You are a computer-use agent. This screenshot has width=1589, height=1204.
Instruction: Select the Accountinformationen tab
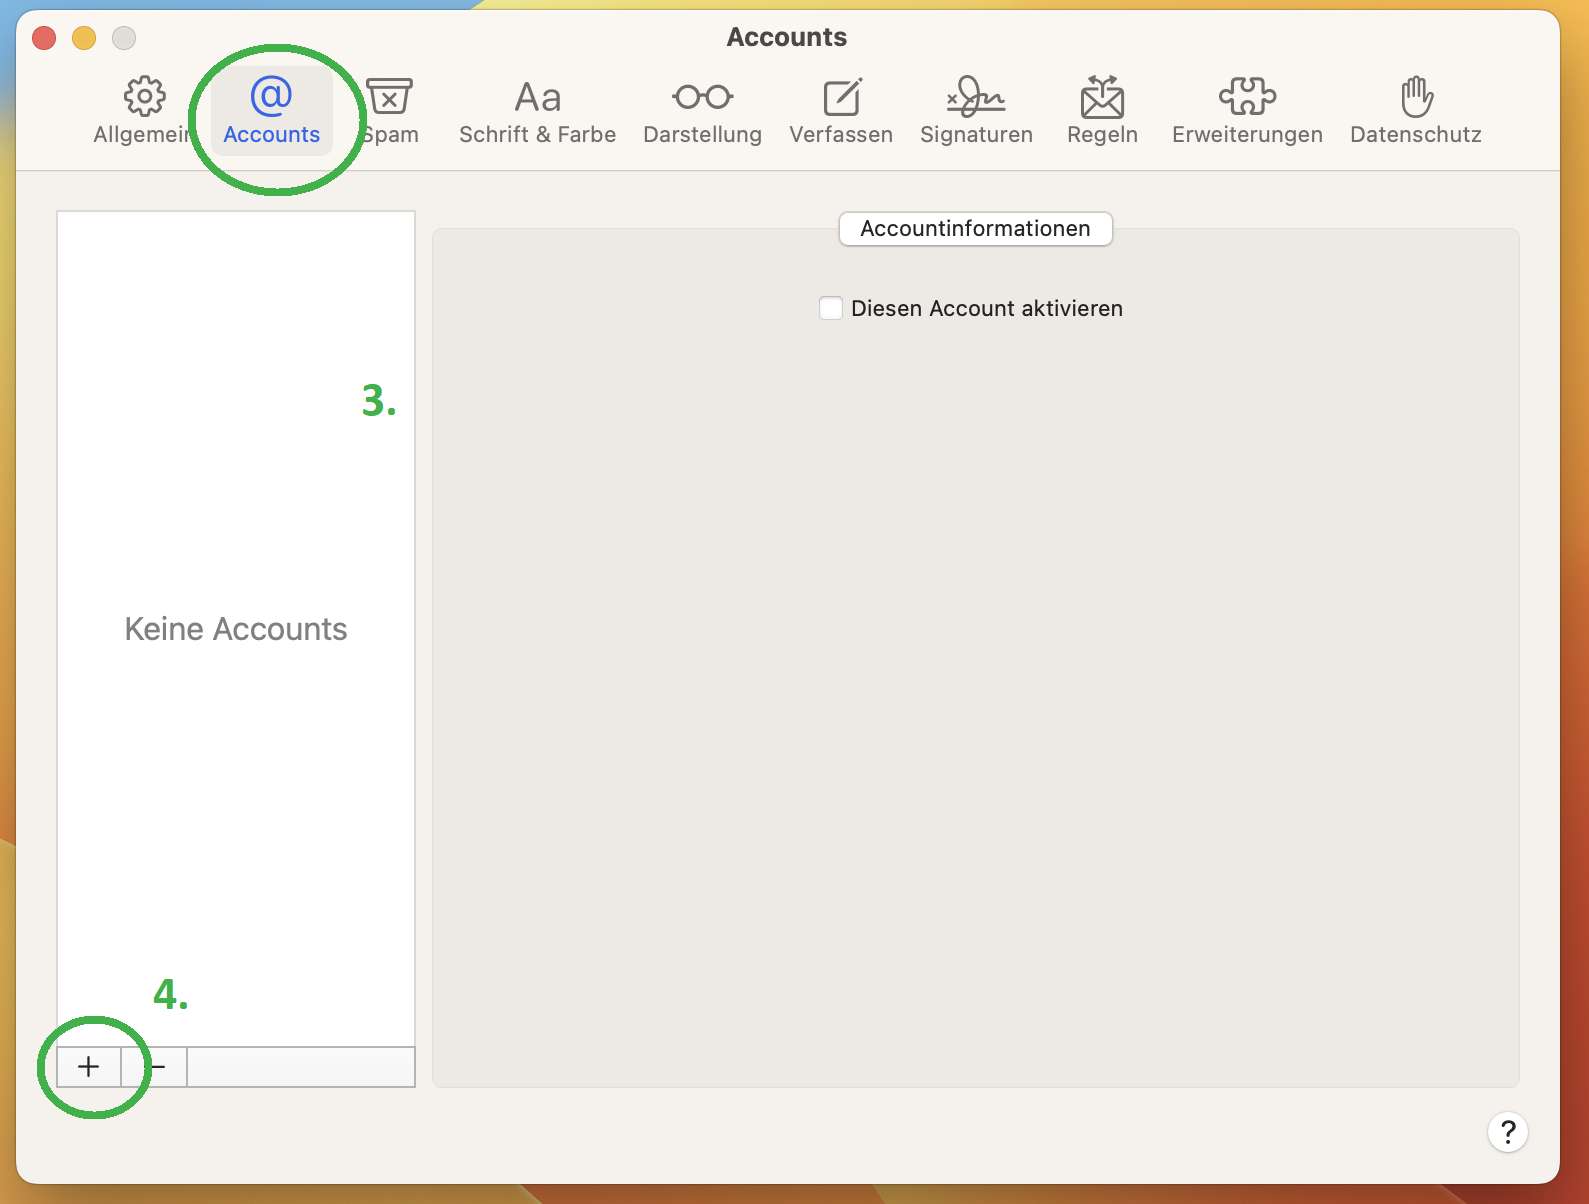pyautogui.click(x=975, y=229)
